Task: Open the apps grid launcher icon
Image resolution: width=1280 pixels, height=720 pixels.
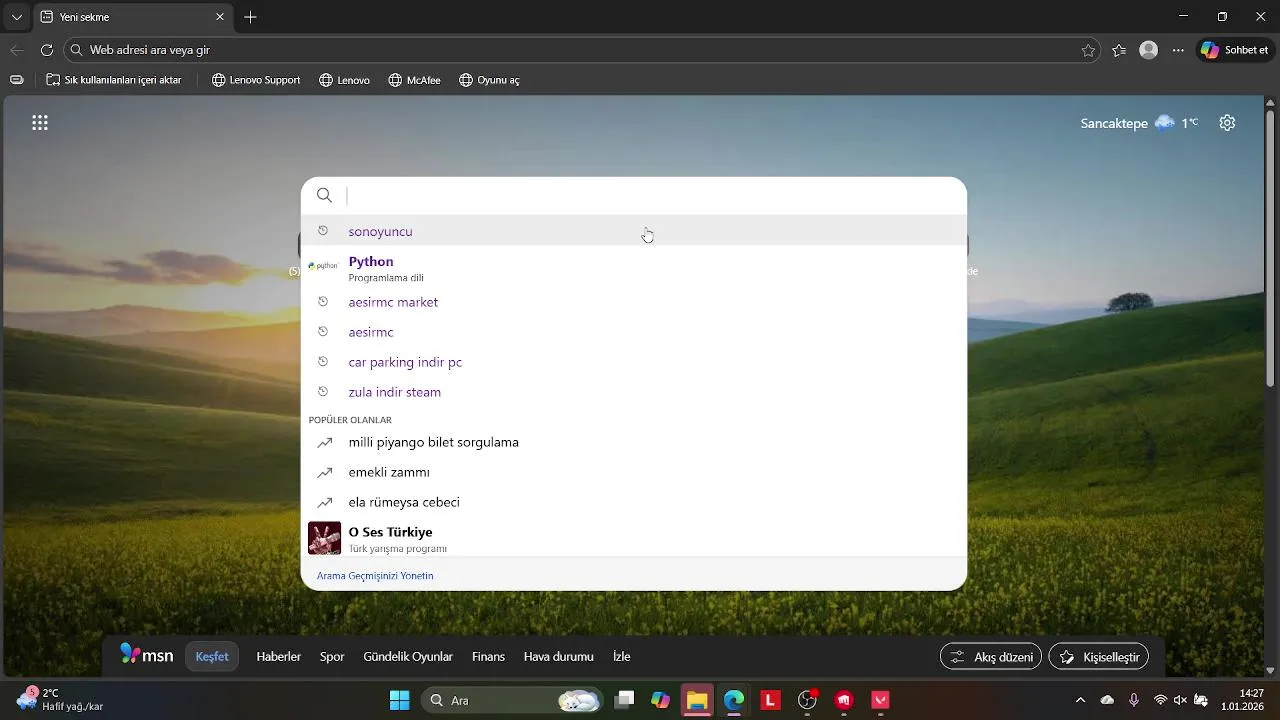Action: (40, 123)
